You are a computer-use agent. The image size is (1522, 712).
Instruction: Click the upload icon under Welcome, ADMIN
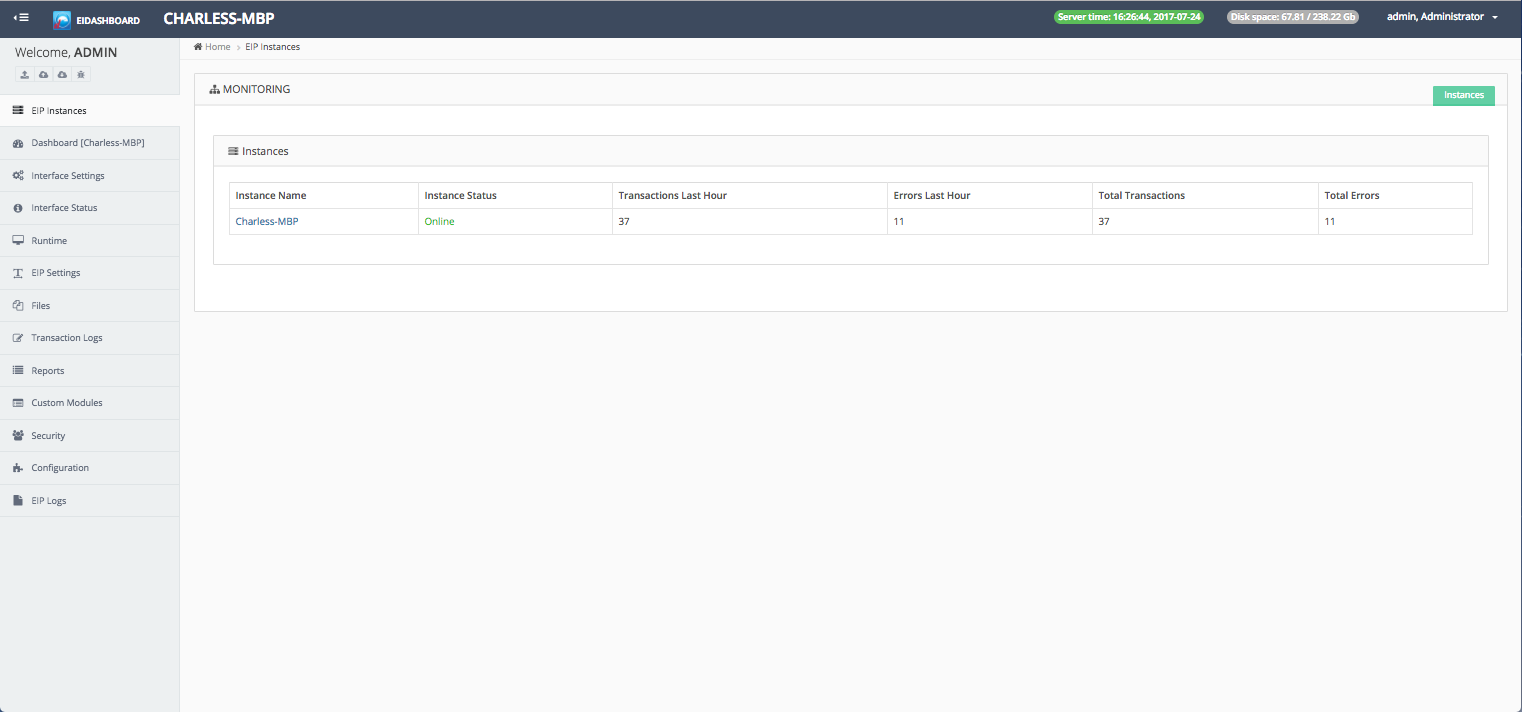tap(25, 75)
